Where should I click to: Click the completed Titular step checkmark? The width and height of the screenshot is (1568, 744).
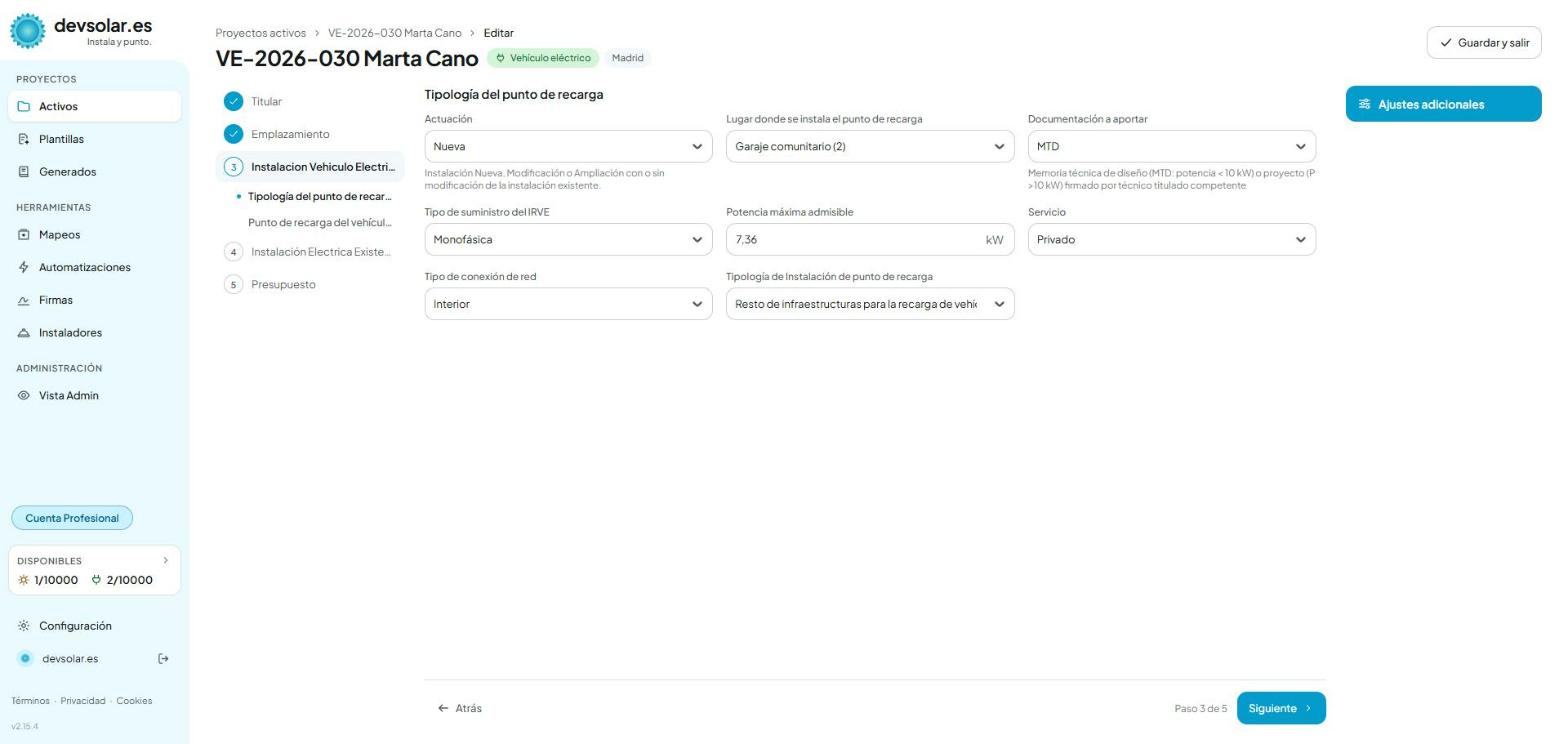click(x=234, y=101)
